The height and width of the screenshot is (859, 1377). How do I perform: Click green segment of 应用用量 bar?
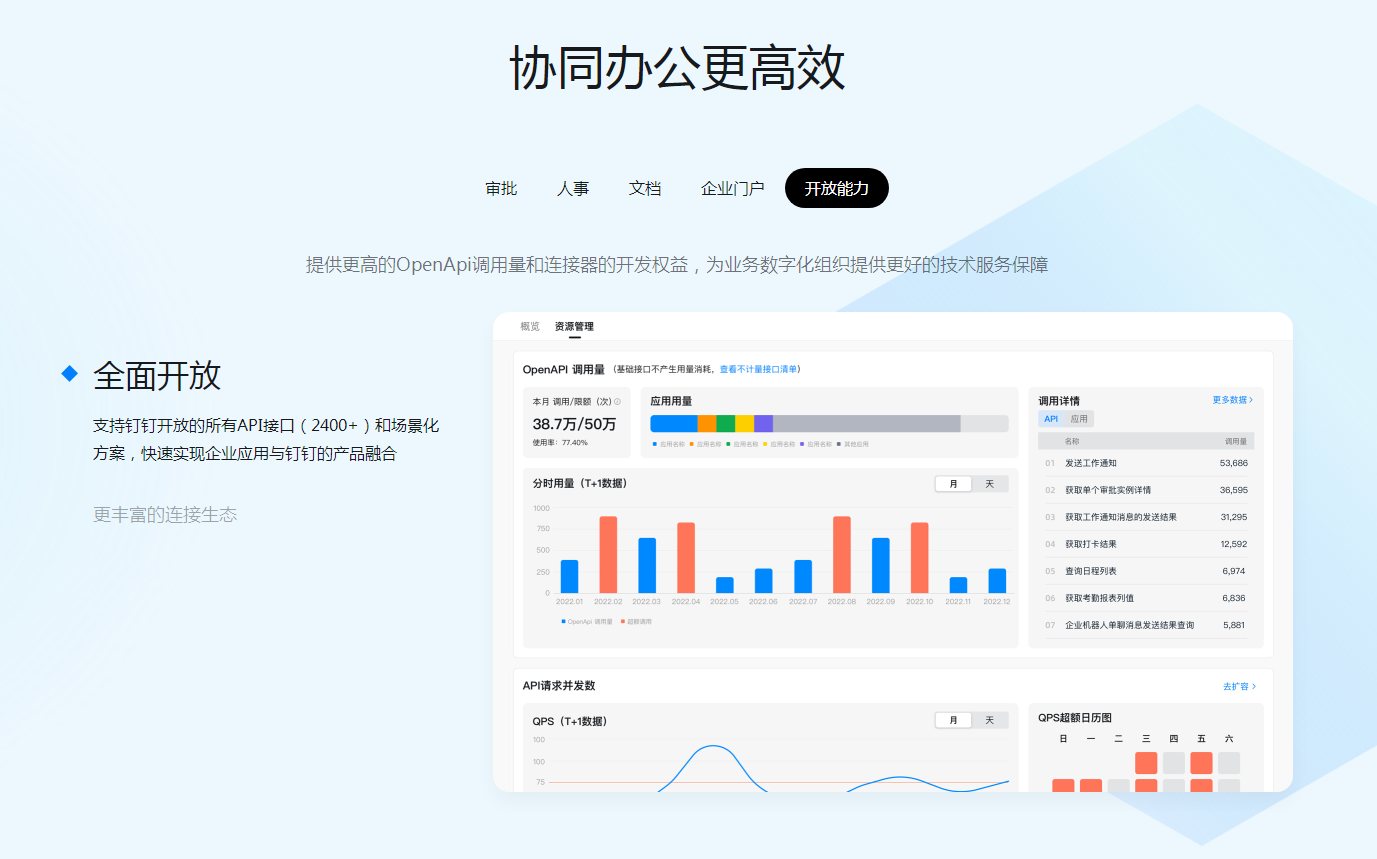(725, 423)
